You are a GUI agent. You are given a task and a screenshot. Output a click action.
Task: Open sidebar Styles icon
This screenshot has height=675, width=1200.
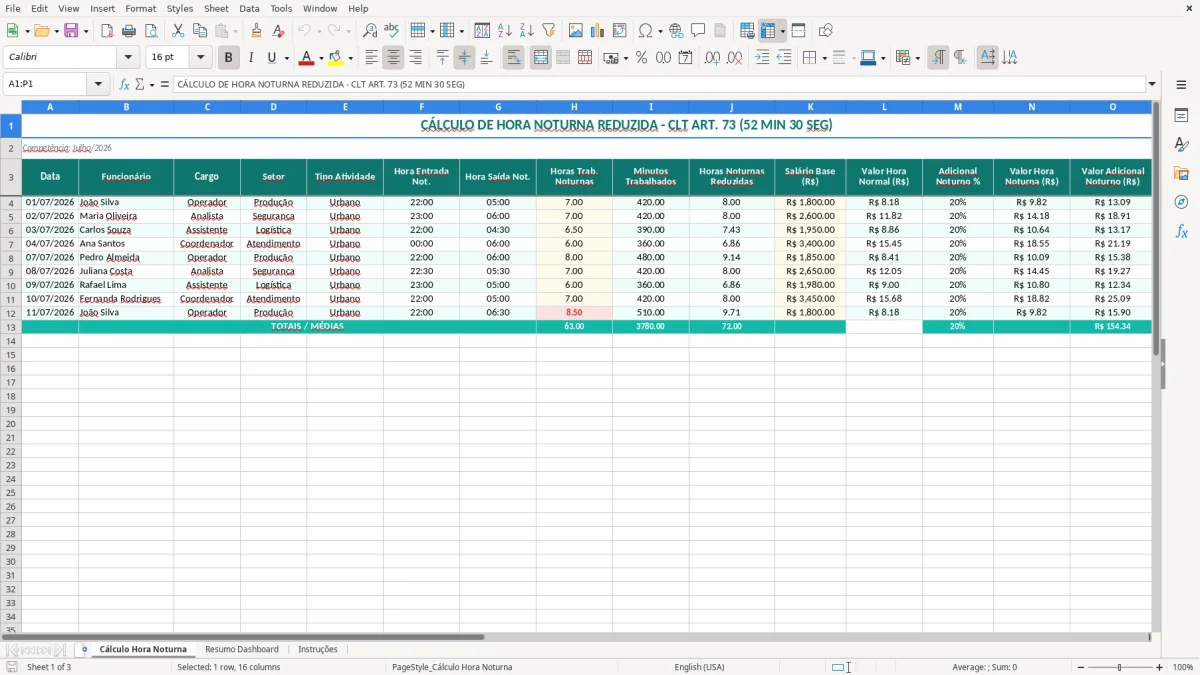click(x=1181, y=144)
